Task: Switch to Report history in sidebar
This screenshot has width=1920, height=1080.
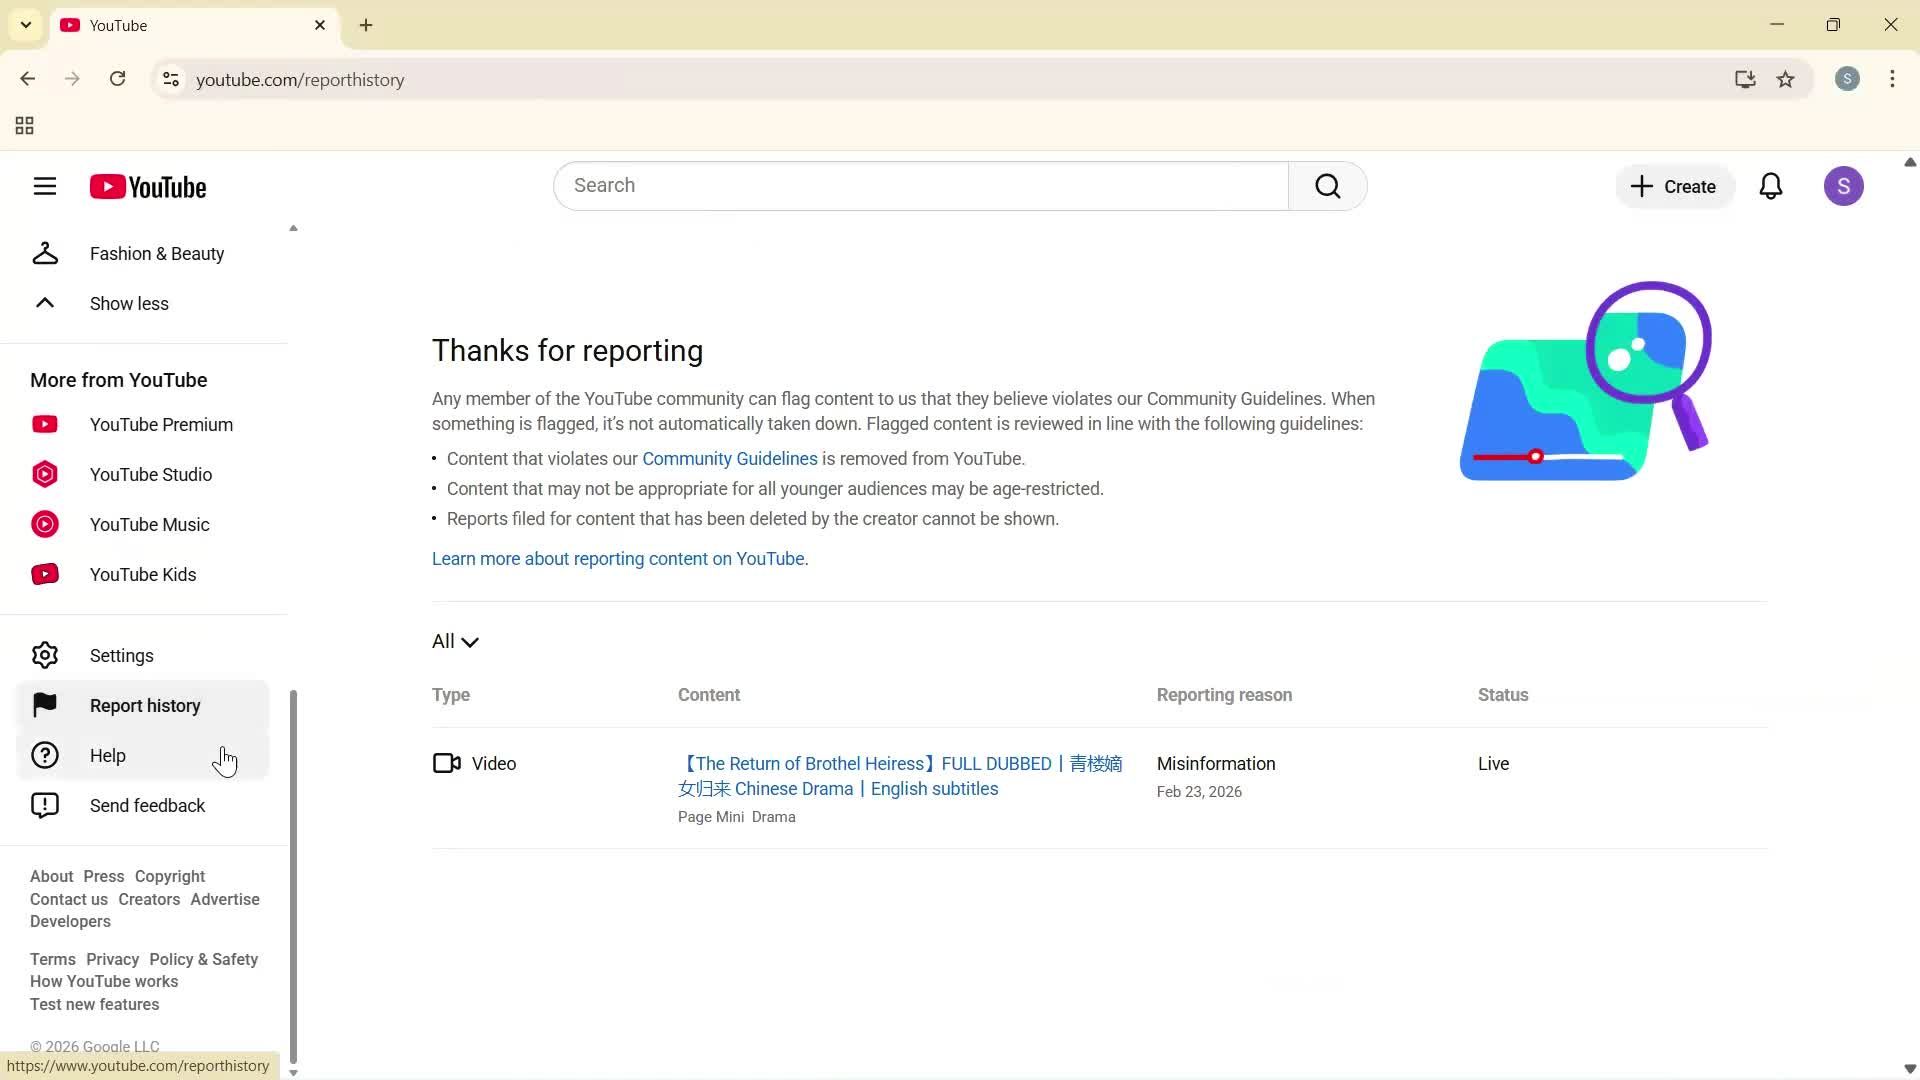Action: point(145,705)
